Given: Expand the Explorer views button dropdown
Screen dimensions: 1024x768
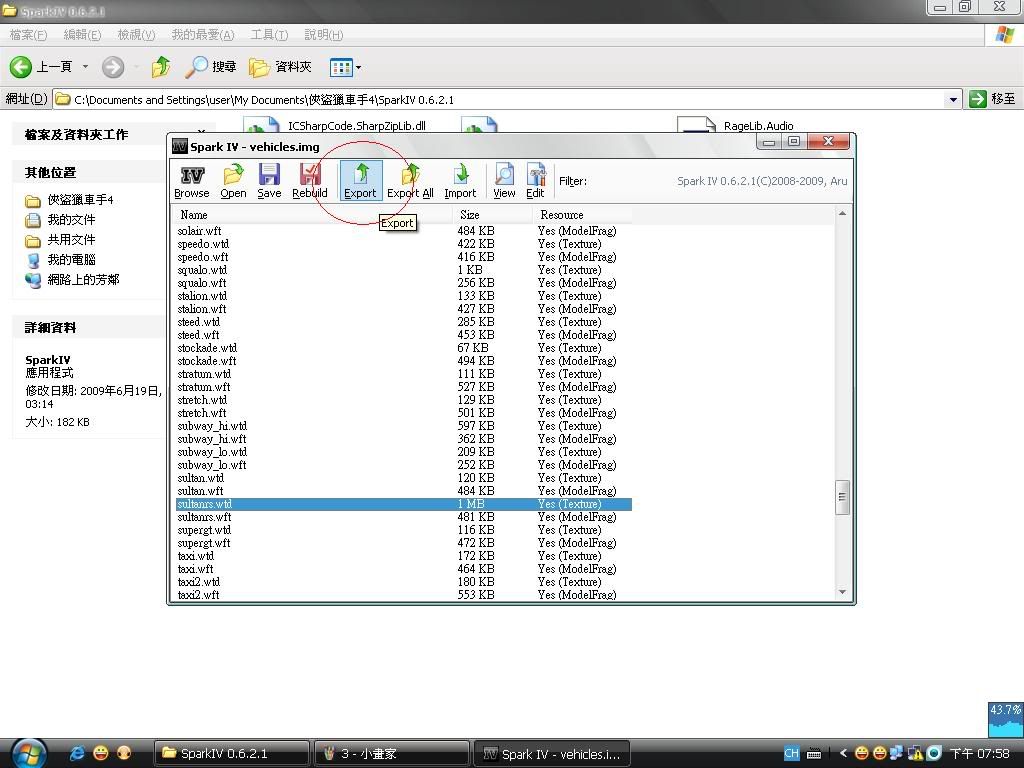Looking at the screenshot, I should tap(358, 68).
